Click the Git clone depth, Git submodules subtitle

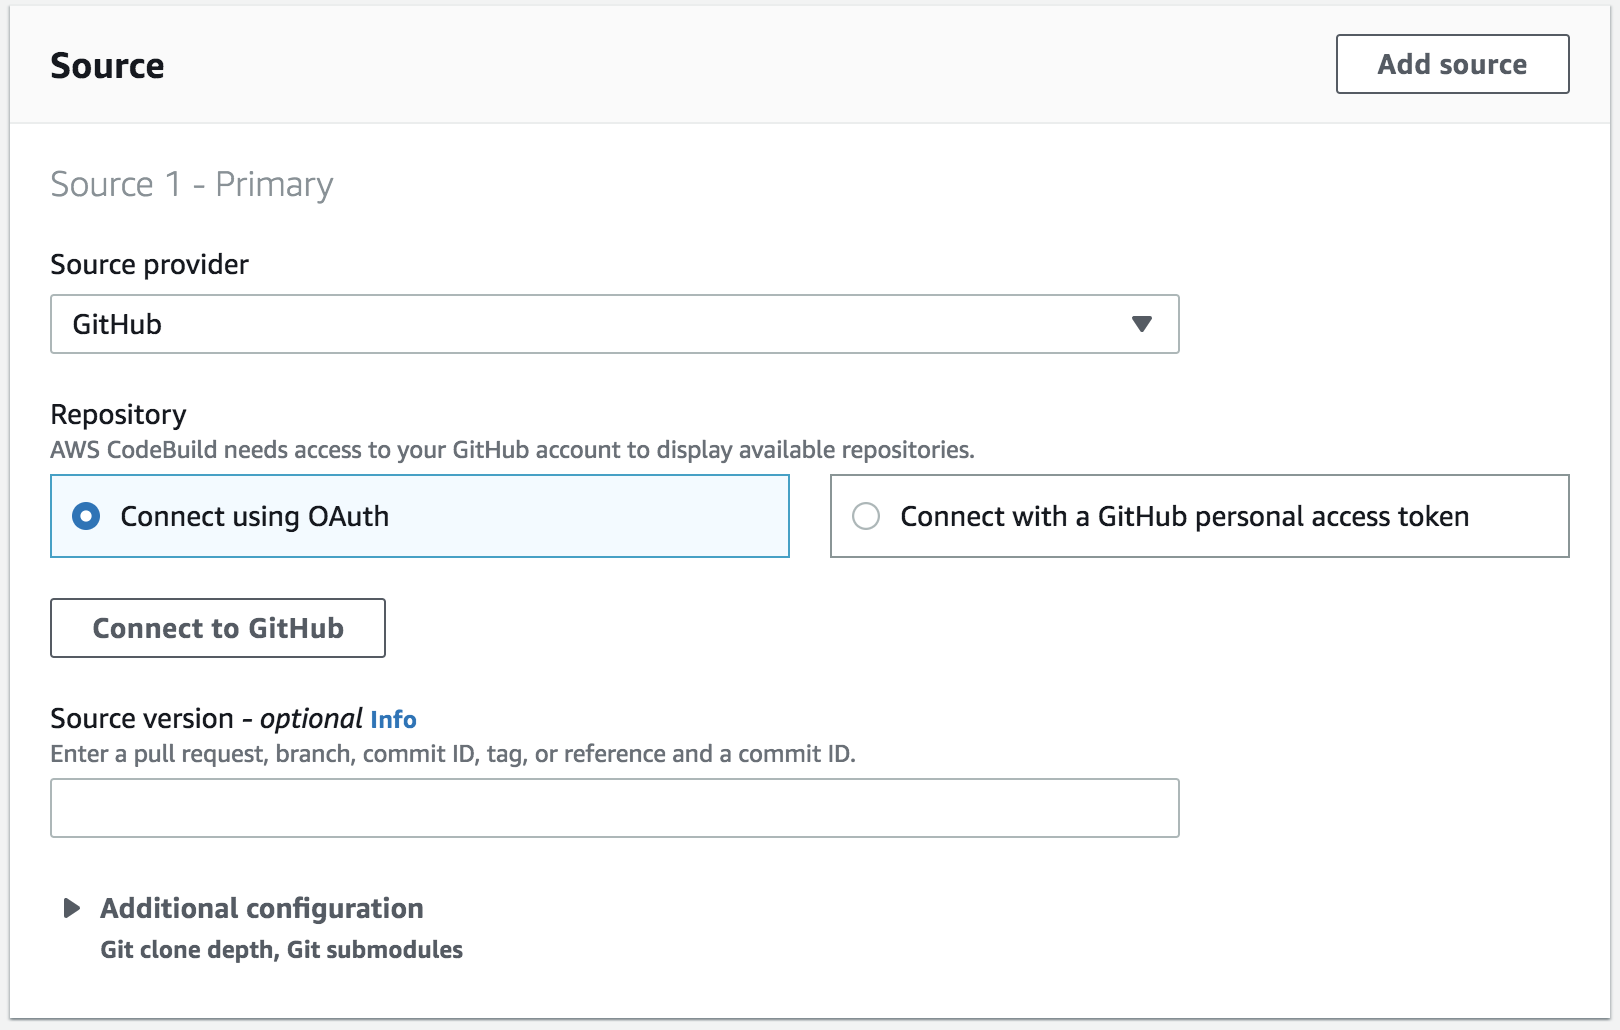click(281, 949)
